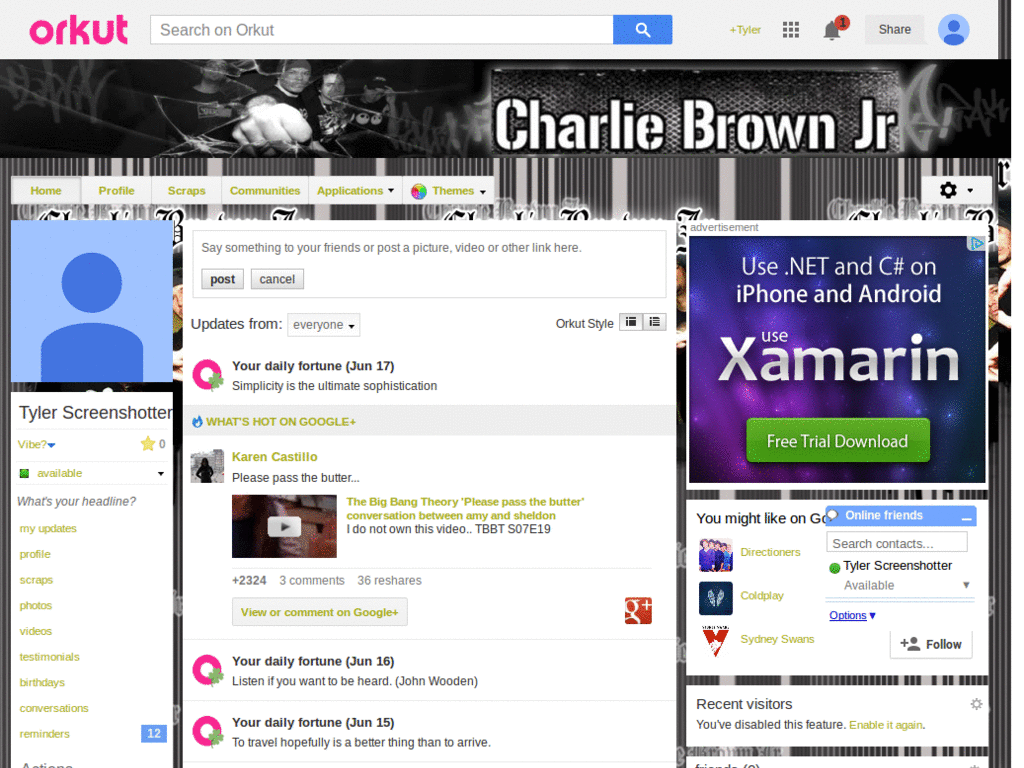Click the +Tyler link
The image size is (1024, 768).
(745, 30)
